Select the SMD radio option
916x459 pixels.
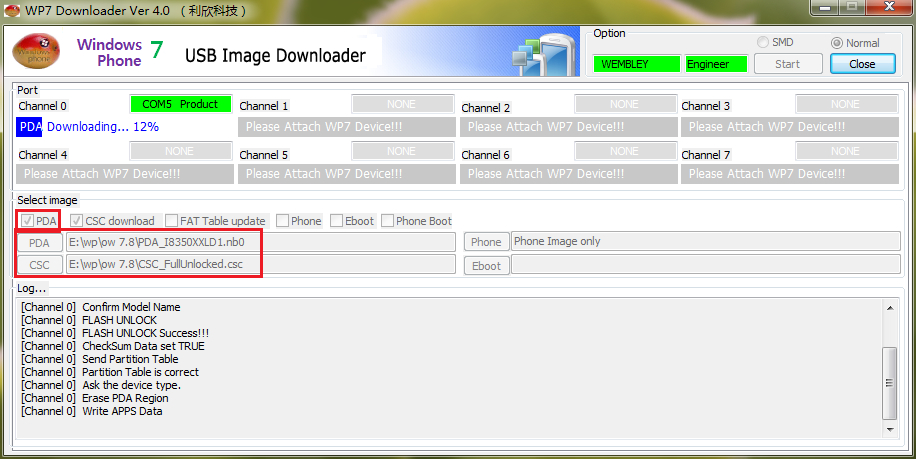point(763,42)
